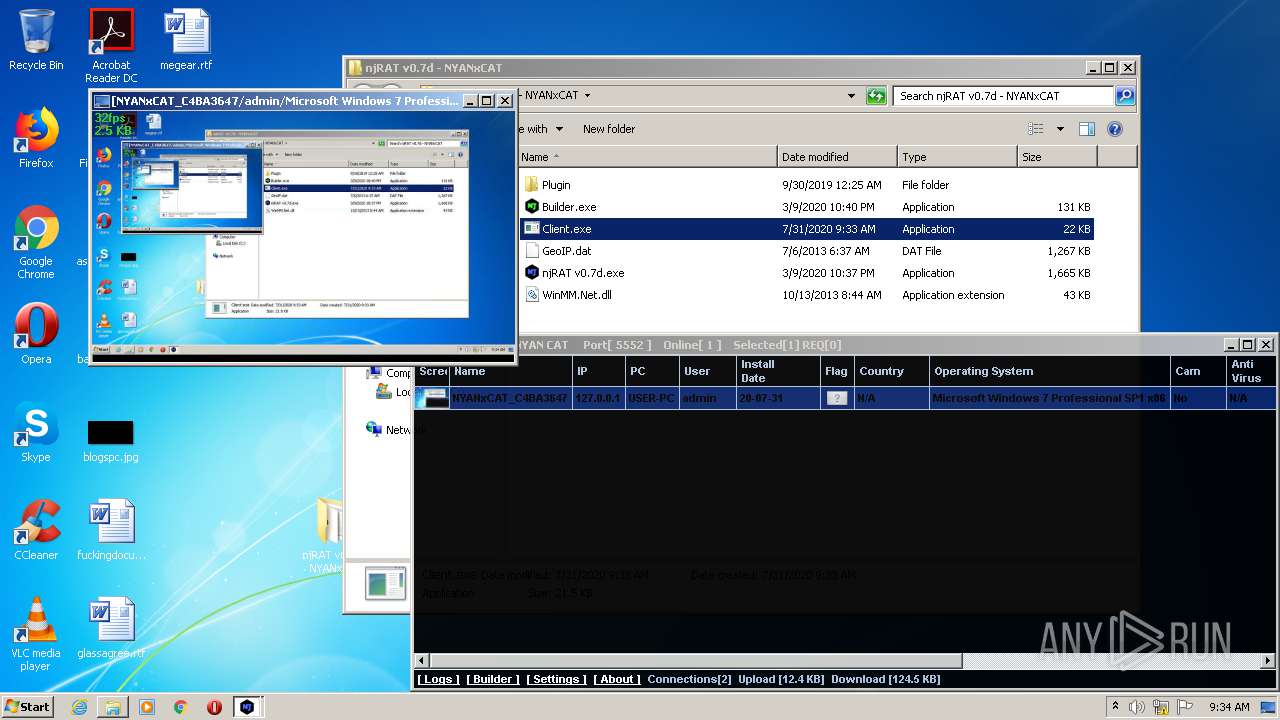
Task: Click the njRAT taskbar icon
Action: tap(247, 707)
